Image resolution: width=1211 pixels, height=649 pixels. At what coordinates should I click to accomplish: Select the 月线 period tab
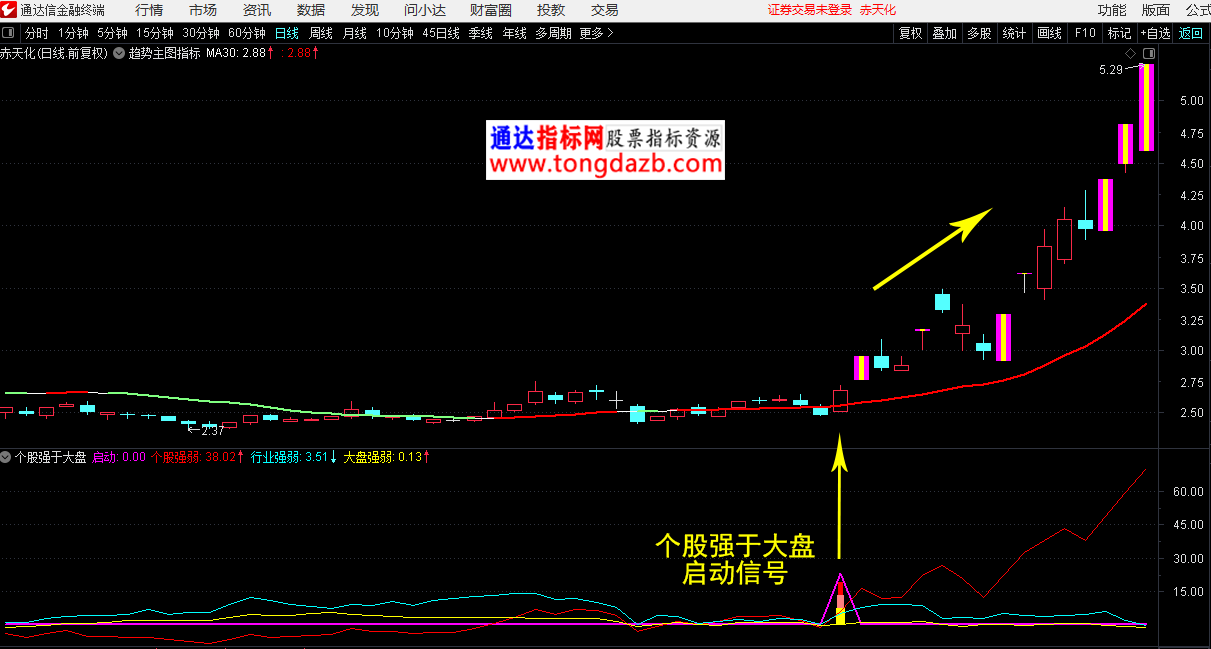click(355, 33)
